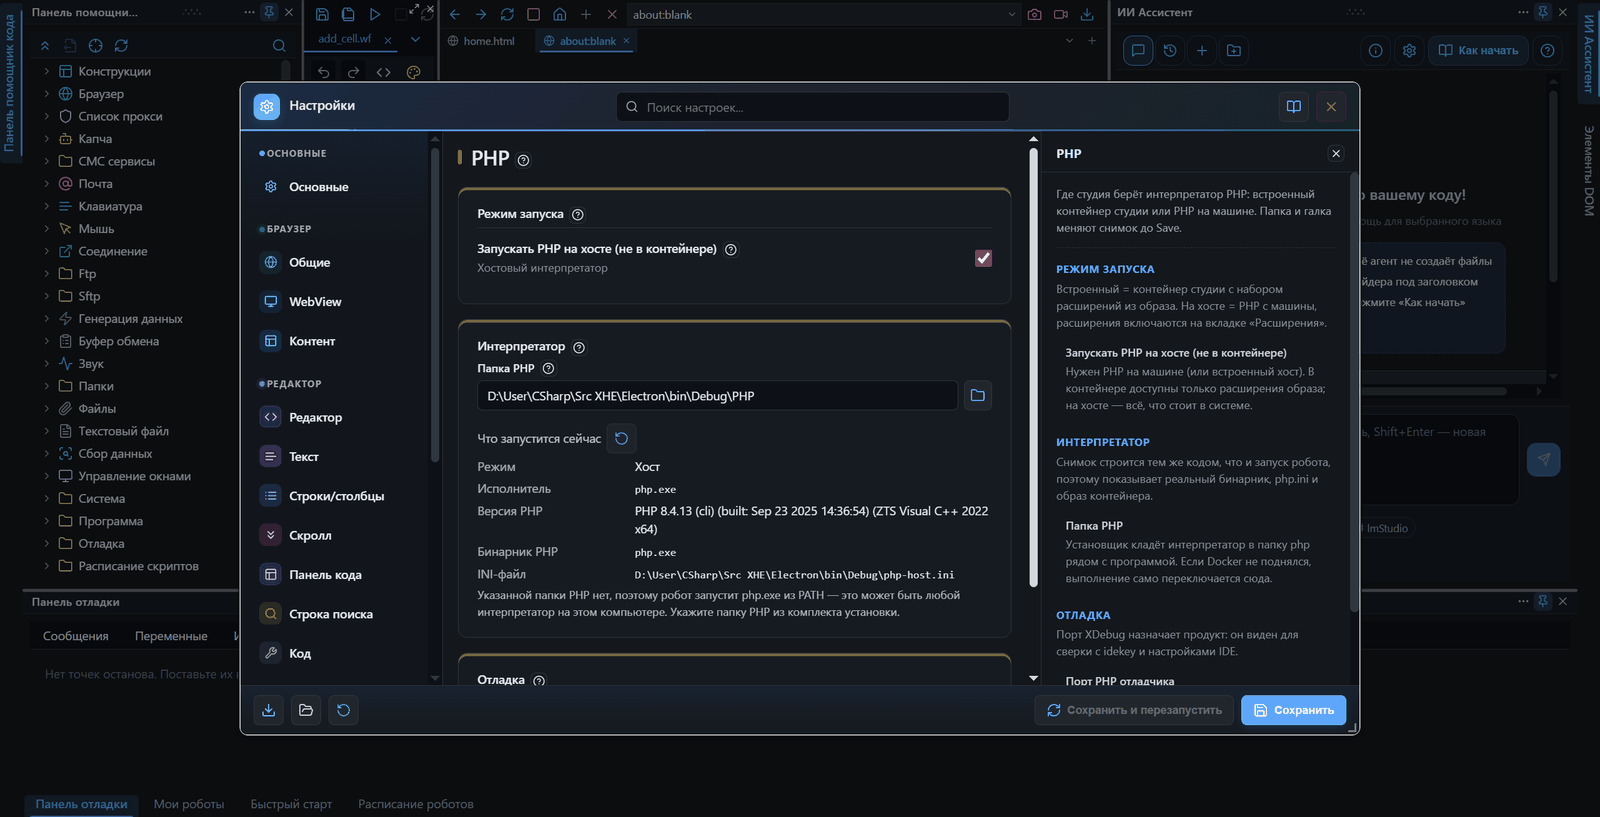Expand the "Почта" tree node
The width and height of the screenshot is (1600, 817).
point(46,184)
